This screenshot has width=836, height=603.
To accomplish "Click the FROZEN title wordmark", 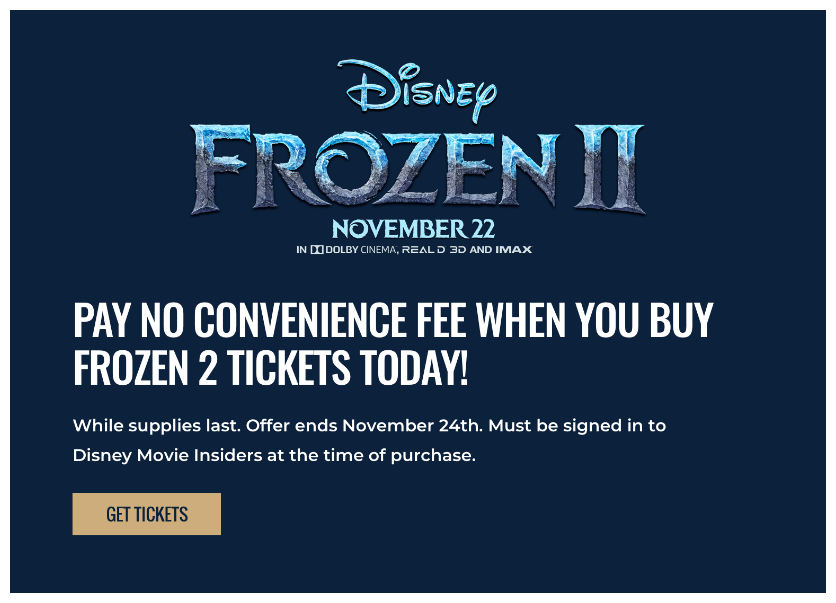I will point(375,170).
